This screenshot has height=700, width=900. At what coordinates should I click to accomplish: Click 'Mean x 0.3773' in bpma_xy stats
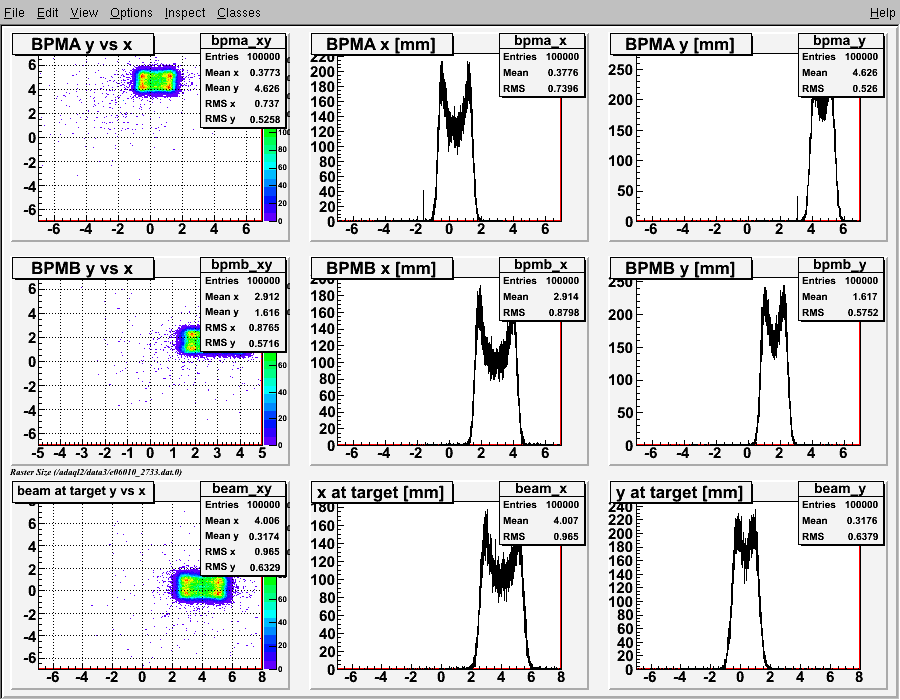click(243, 72)
